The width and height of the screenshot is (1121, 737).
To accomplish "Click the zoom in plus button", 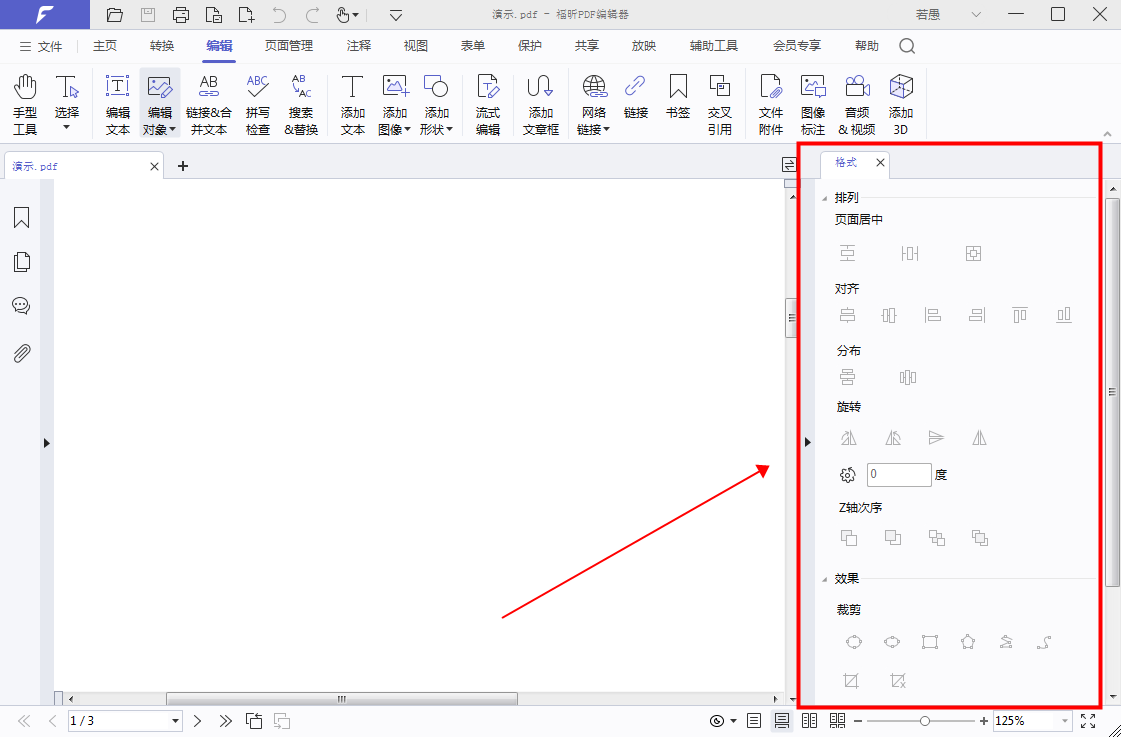I will pyautogui.click(x=984, y=721).
